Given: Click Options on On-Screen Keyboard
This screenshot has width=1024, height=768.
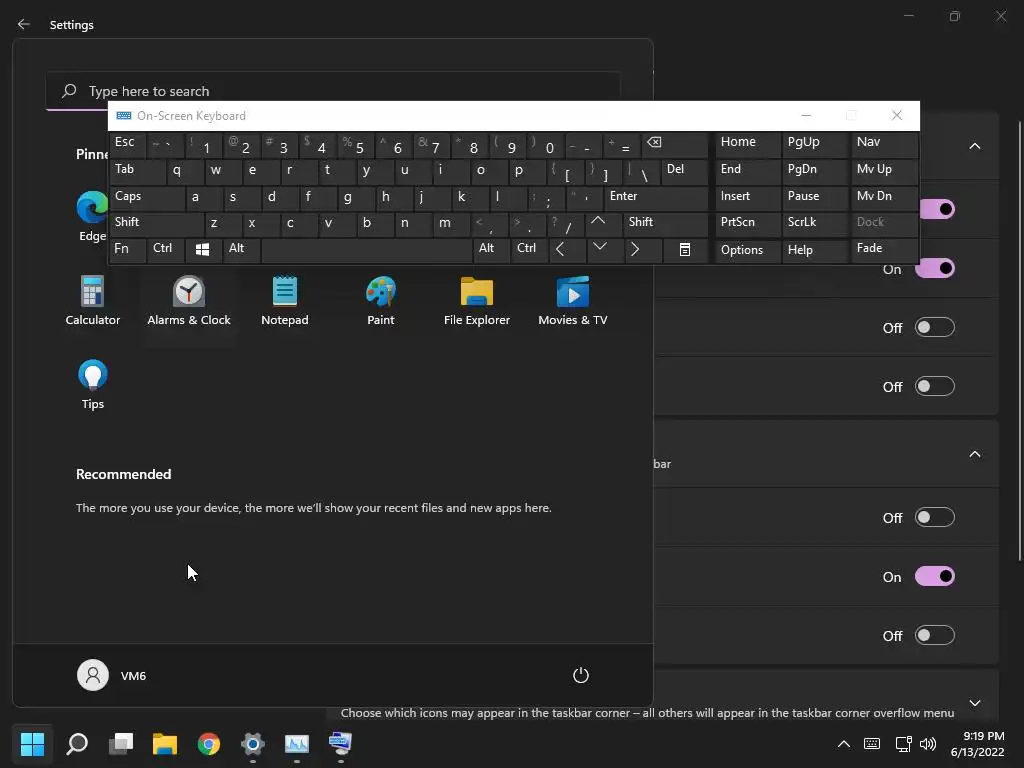Looking at the screenshot, I should click(746, 249).
